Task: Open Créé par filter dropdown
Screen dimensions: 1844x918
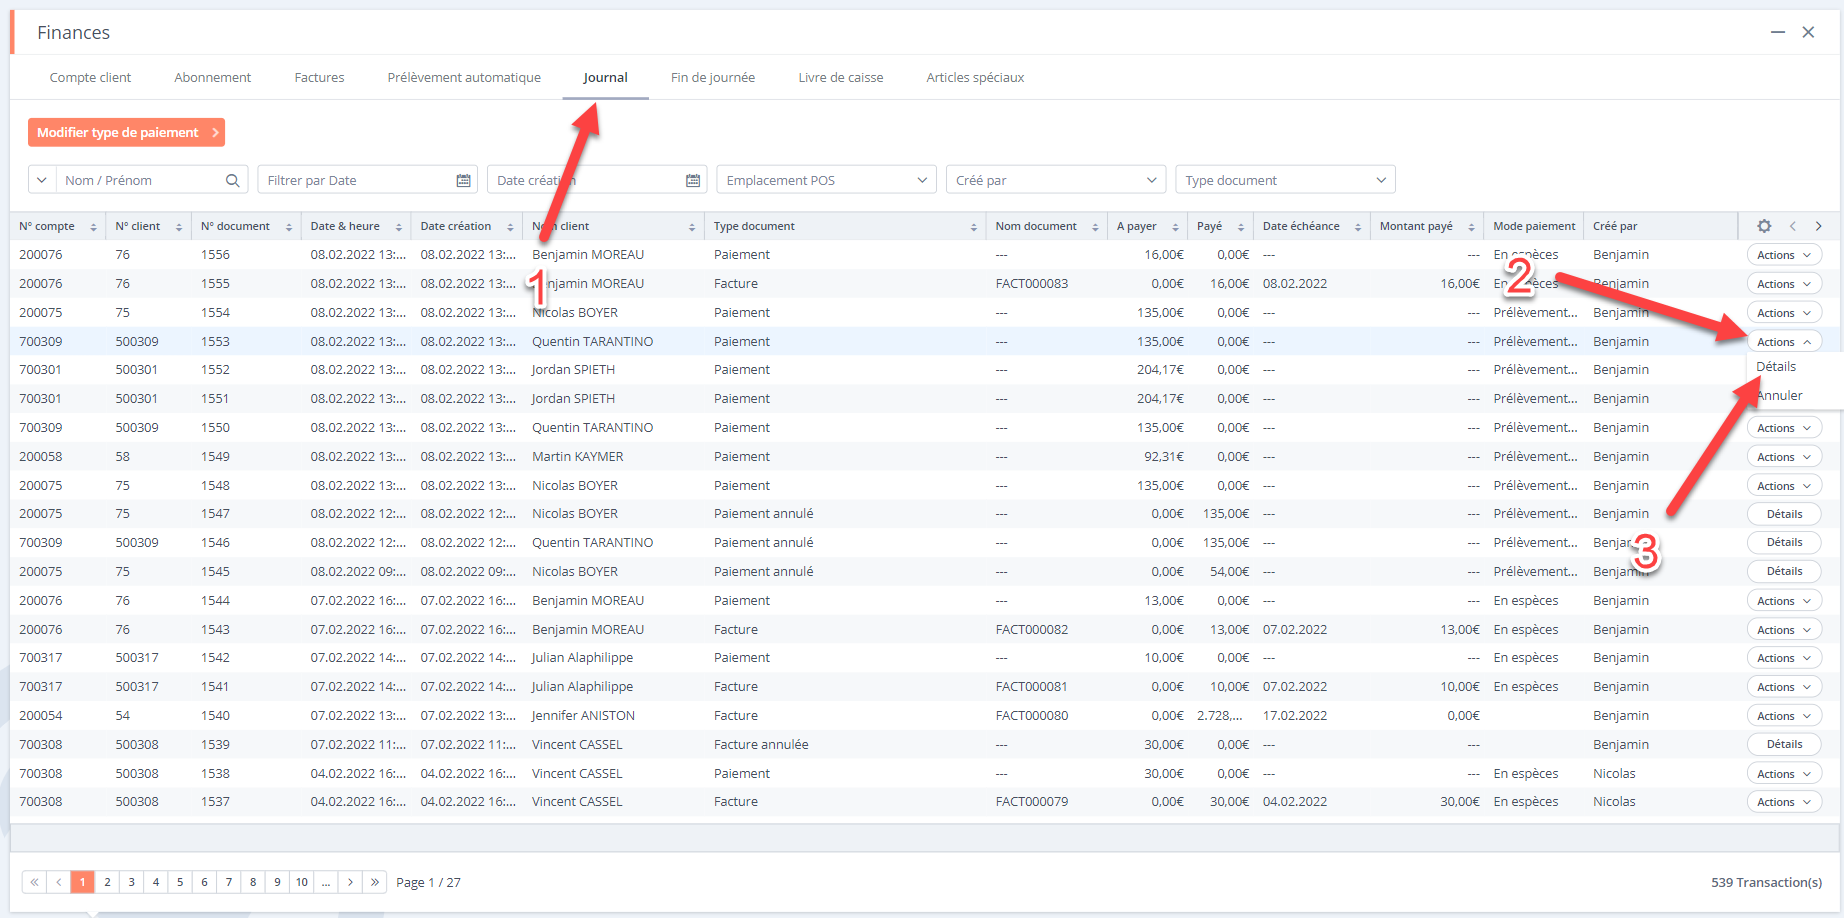Action: pos(1055,180)
